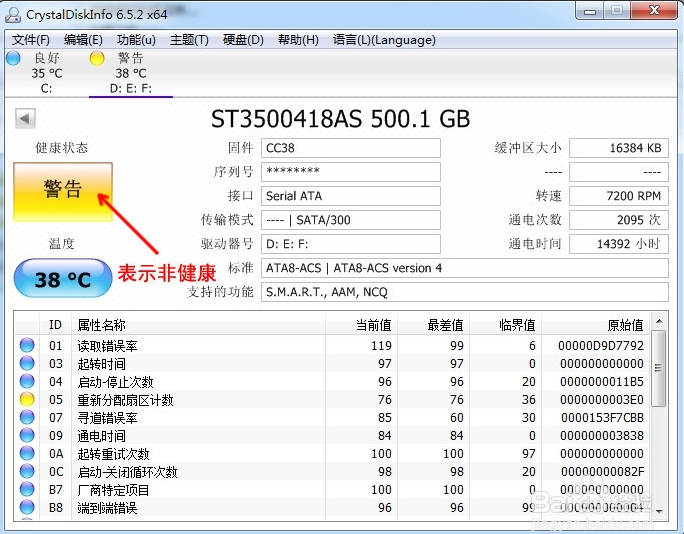This screenshot has height=534, width=684.
Task: Close the CrystalDiskInfo window
Action: click(x=653, y=10)
